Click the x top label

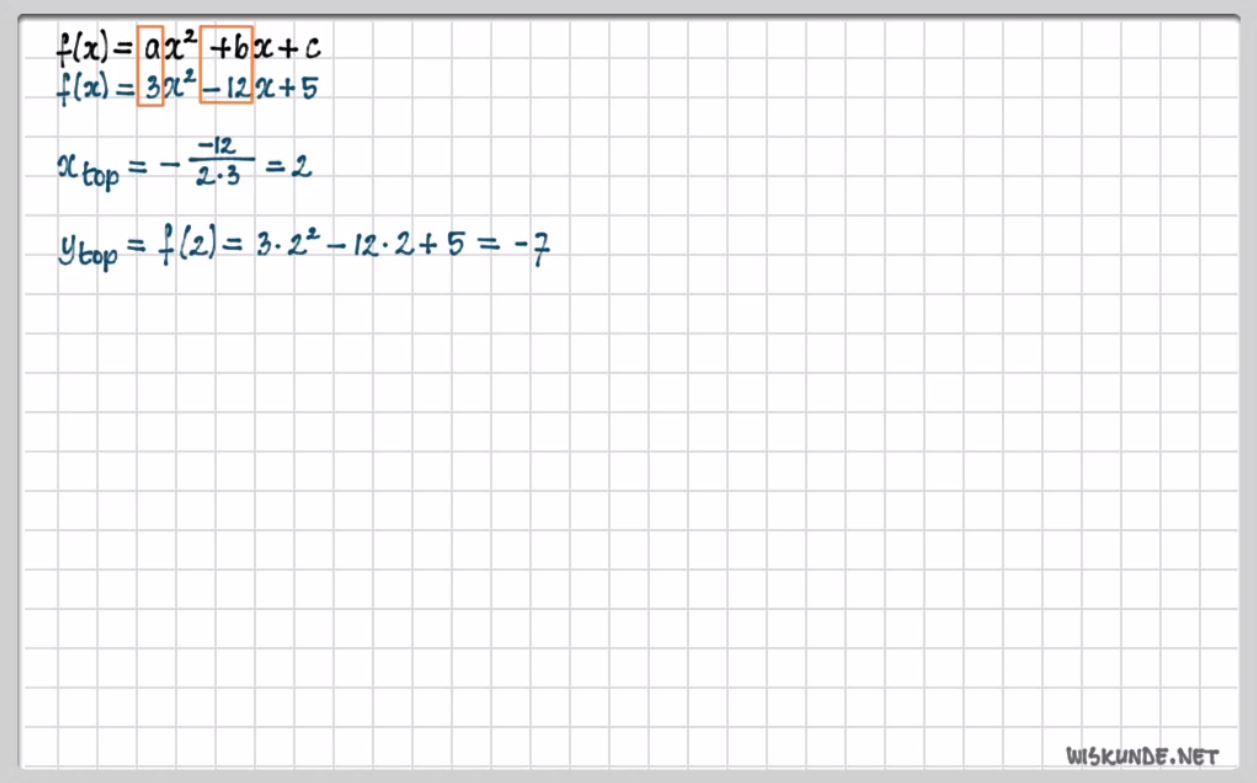click(87, 171)
